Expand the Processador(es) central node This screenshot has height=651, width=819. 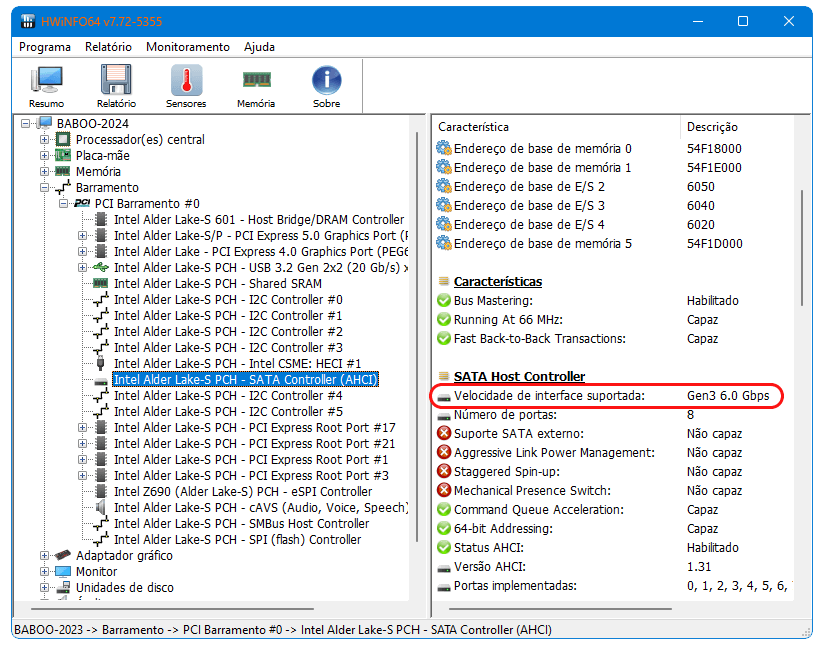coord(44,140)
